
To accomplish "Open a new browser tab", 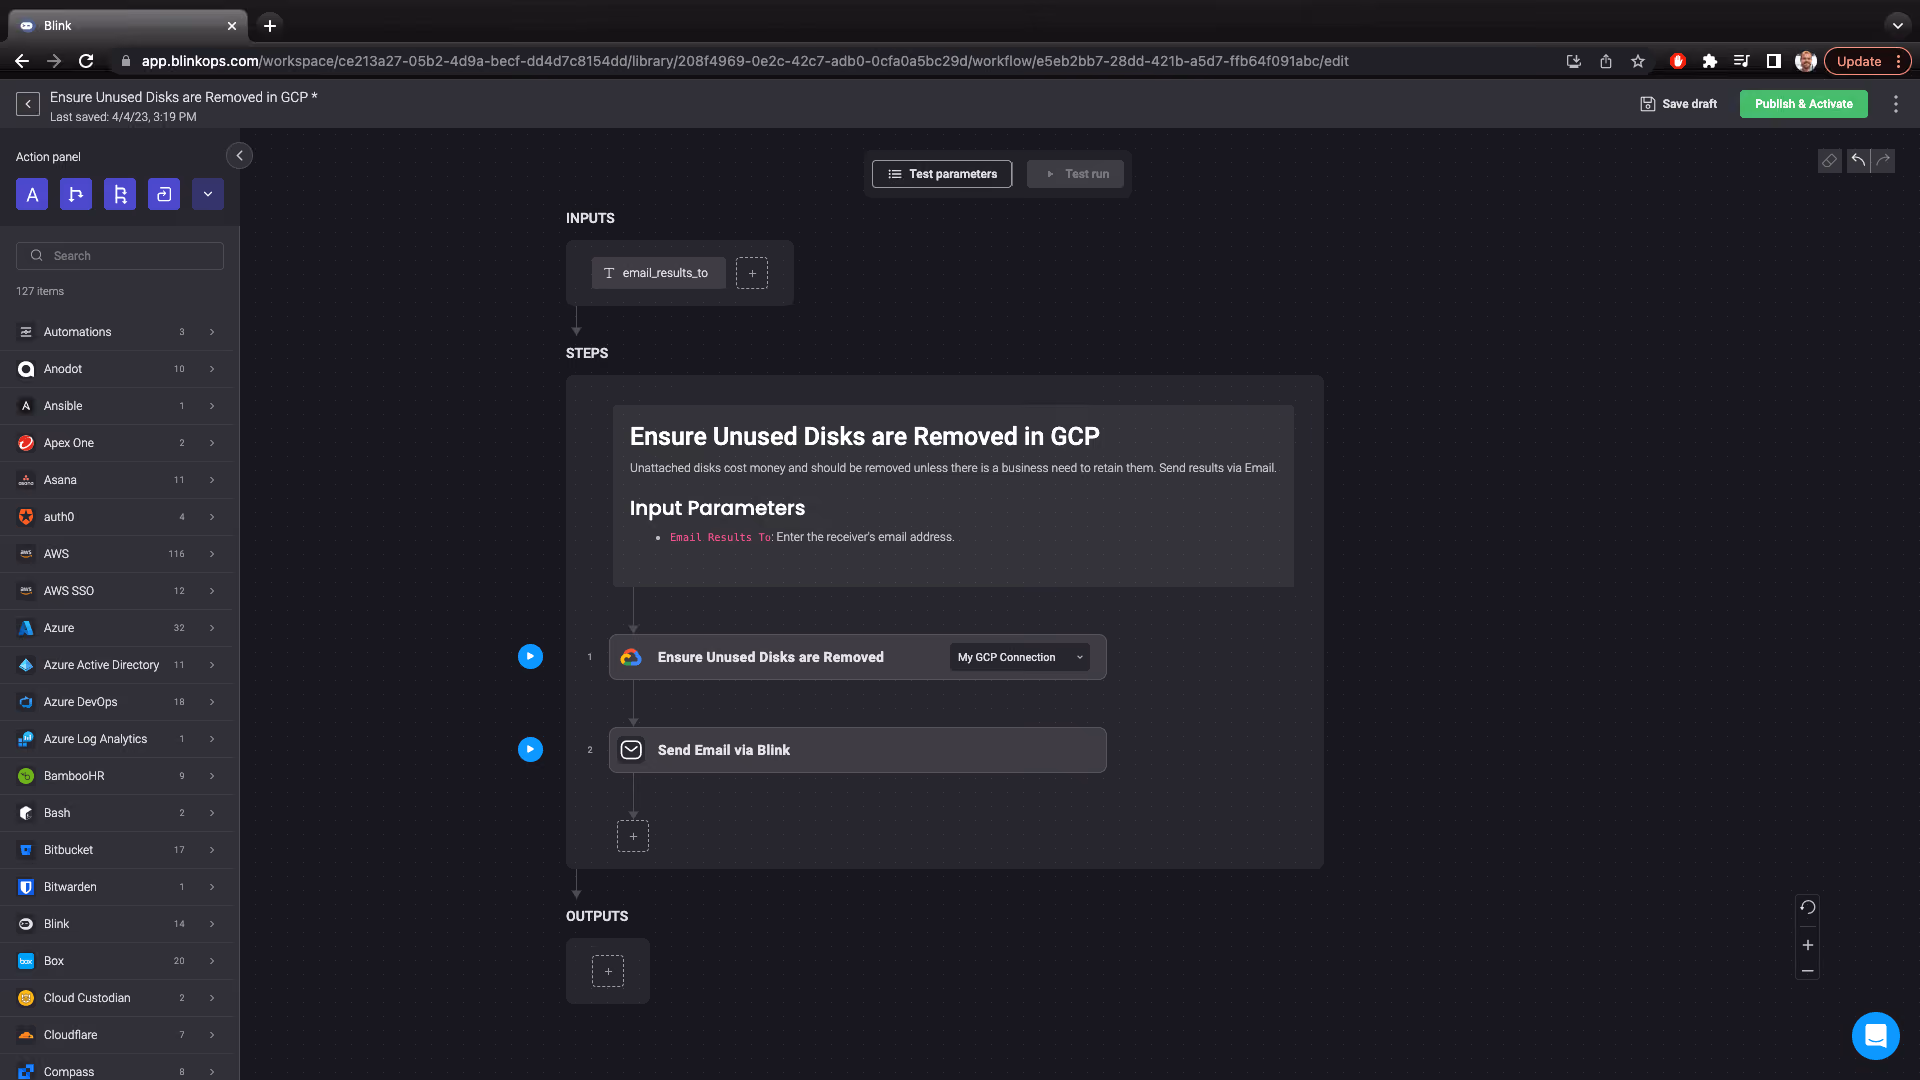I will [x=270, y=26].
